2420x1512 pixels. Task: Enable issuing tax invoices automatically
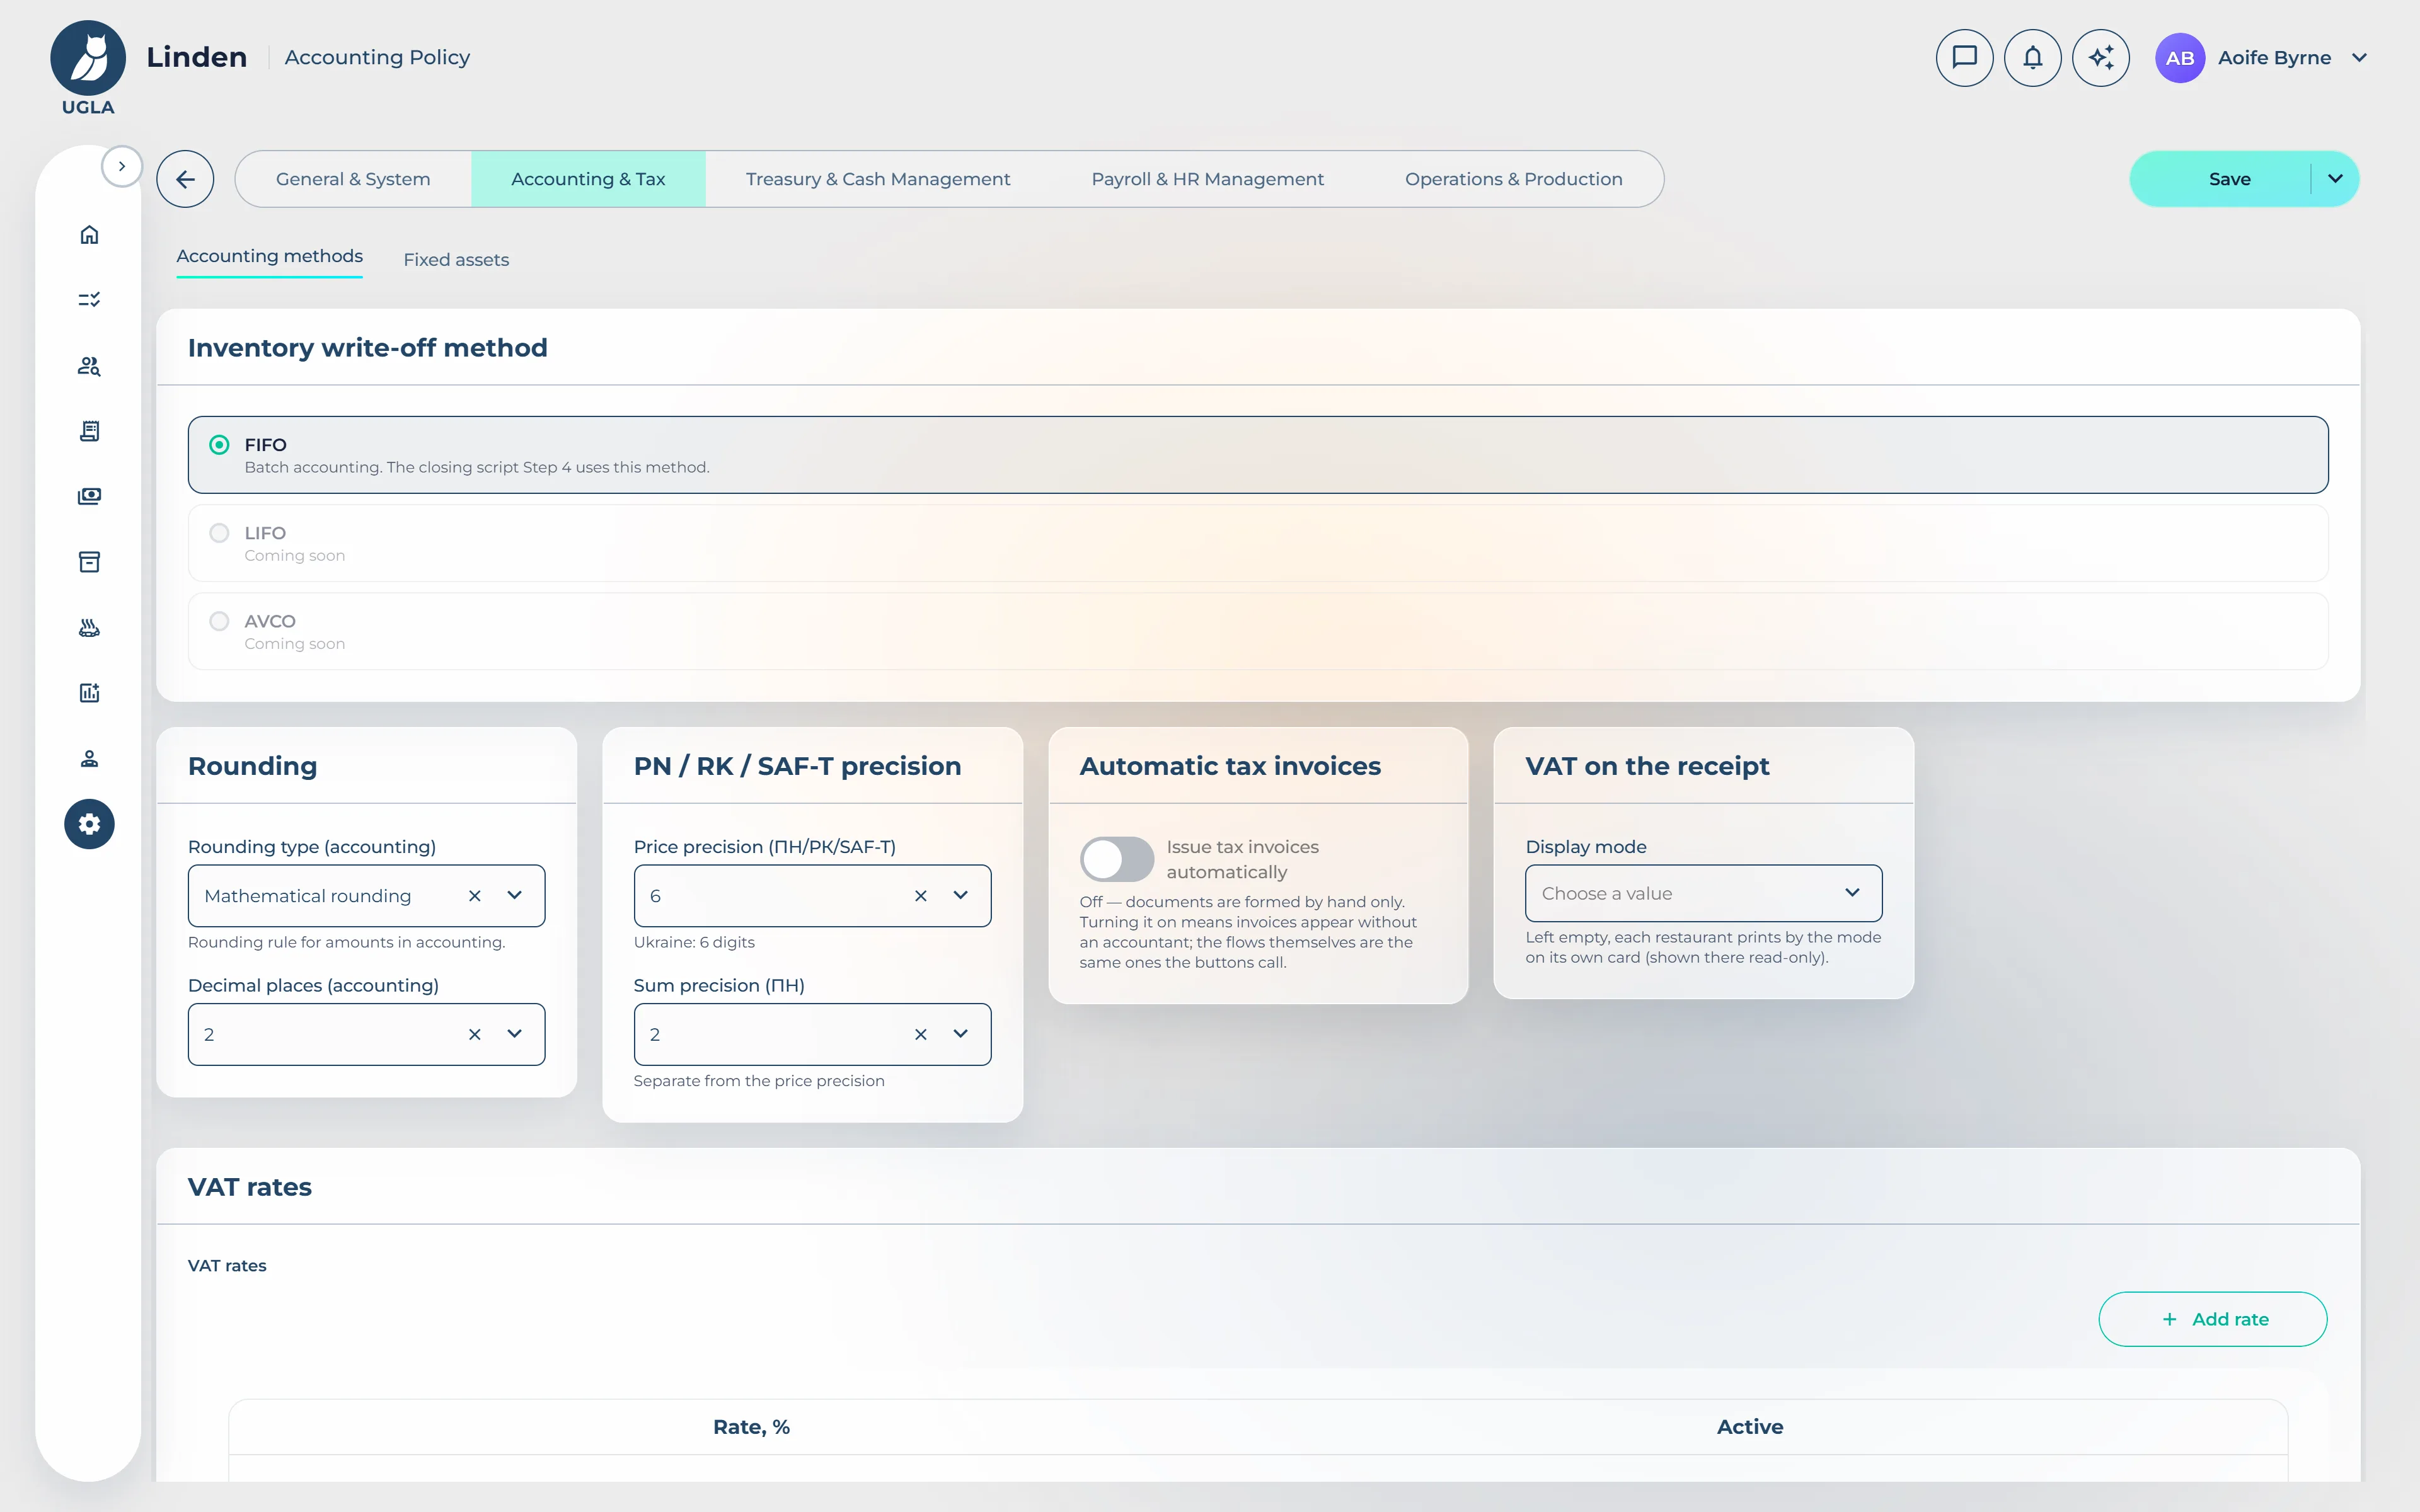[1117, 859]
